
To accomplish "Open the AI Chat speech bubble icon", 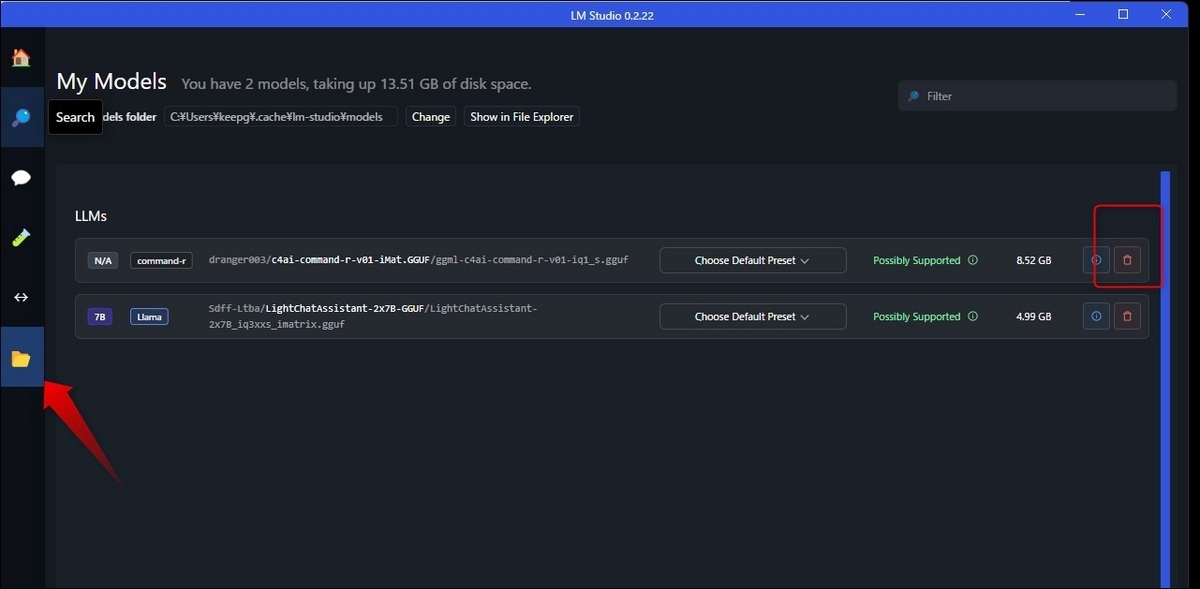I will click(21, 178).
